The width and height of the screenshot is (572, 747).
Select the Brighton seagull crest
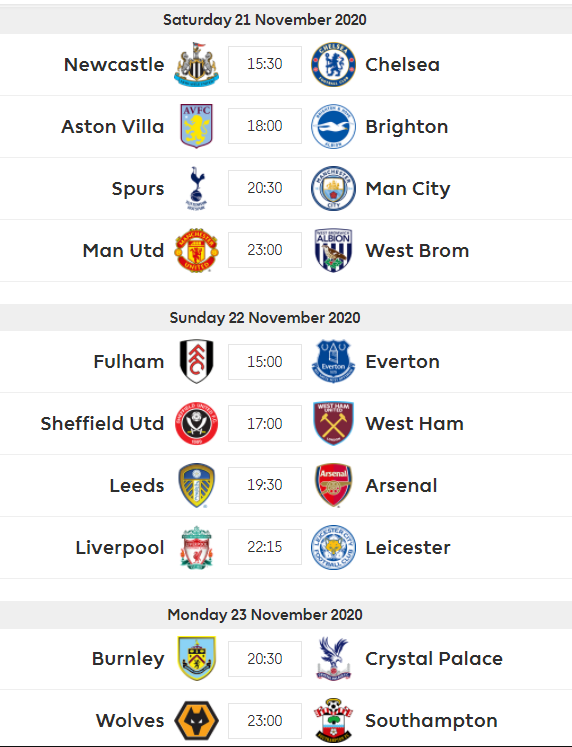point(333,126)
